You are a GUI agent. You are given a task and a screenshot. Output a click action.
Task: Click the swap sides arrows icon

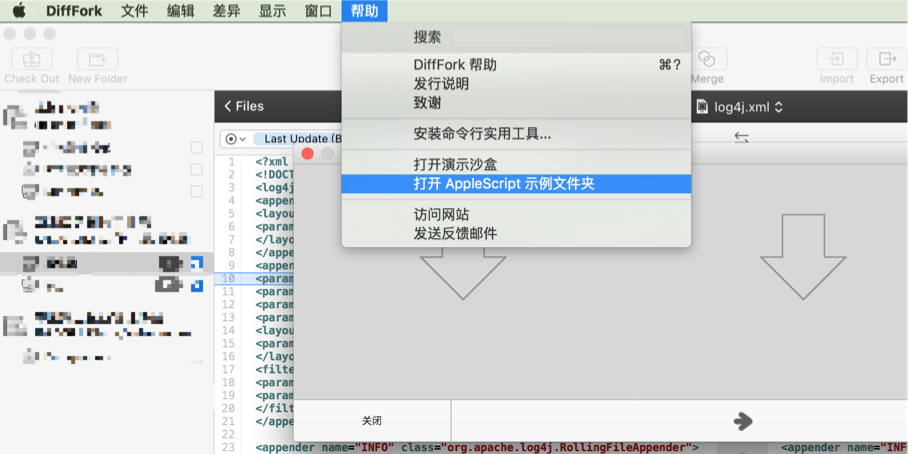coord(741,137)
